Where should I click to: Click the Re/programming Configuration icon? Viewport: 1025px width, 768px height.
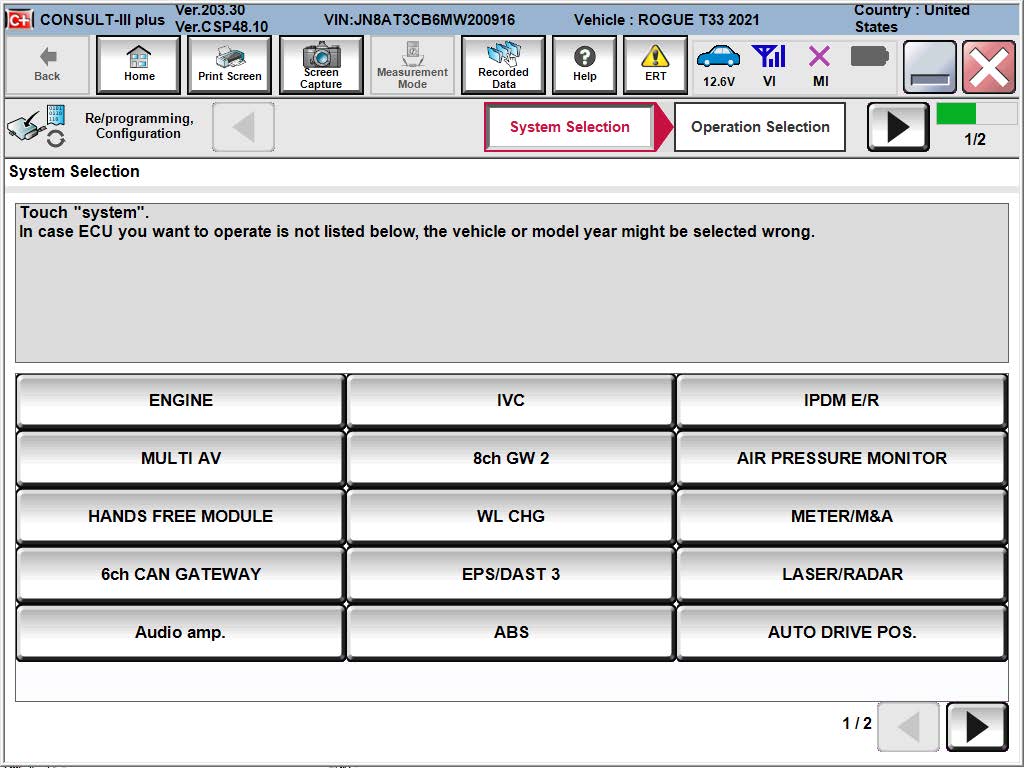click(x=37, y=125)
